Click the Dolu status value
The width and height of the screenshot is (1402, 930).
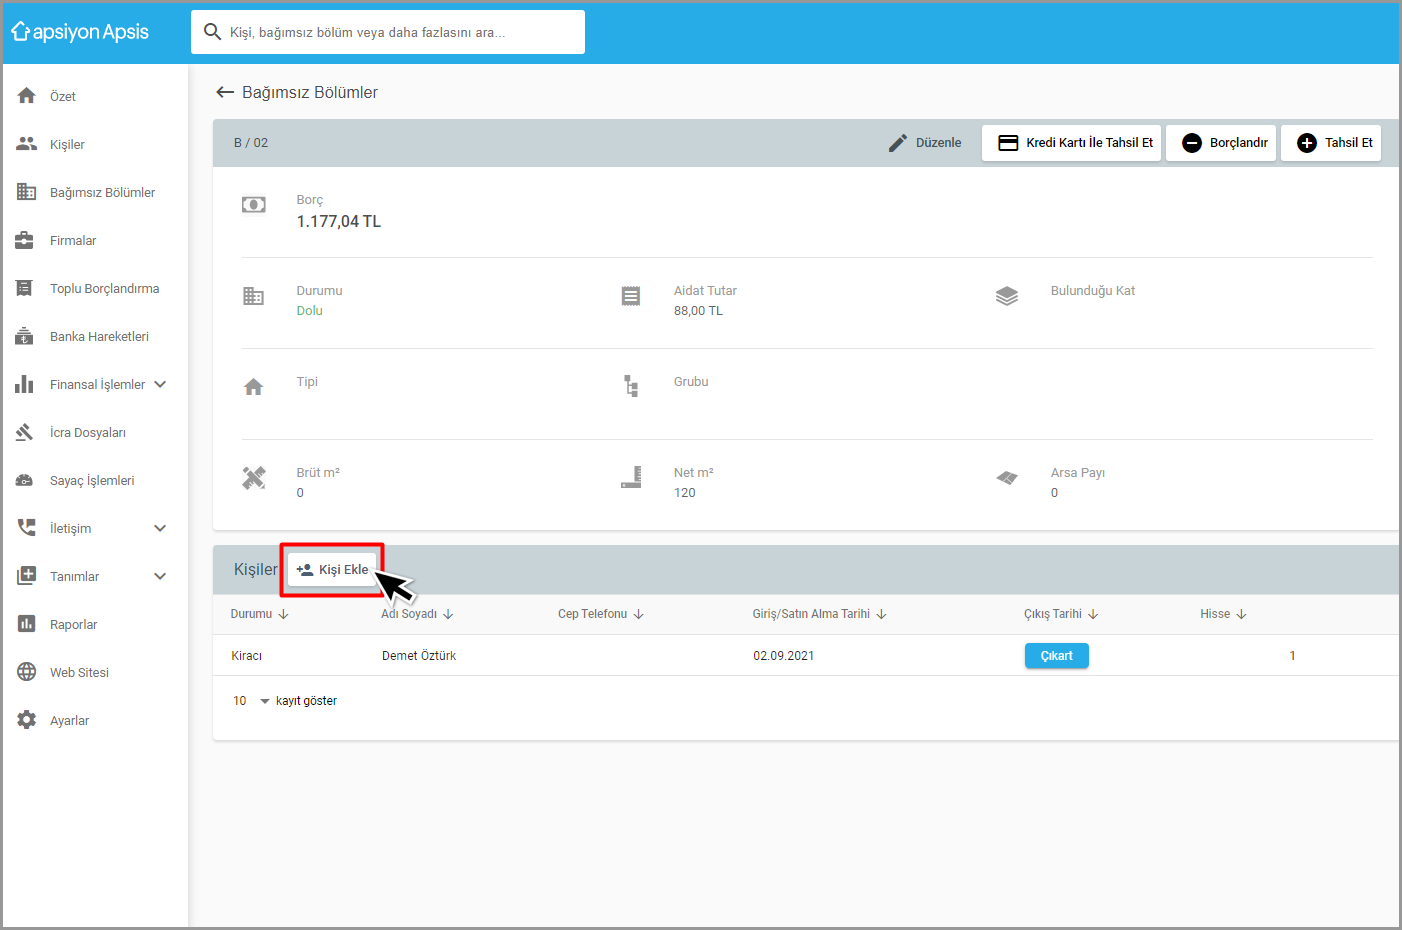click(x=310, y=311)
